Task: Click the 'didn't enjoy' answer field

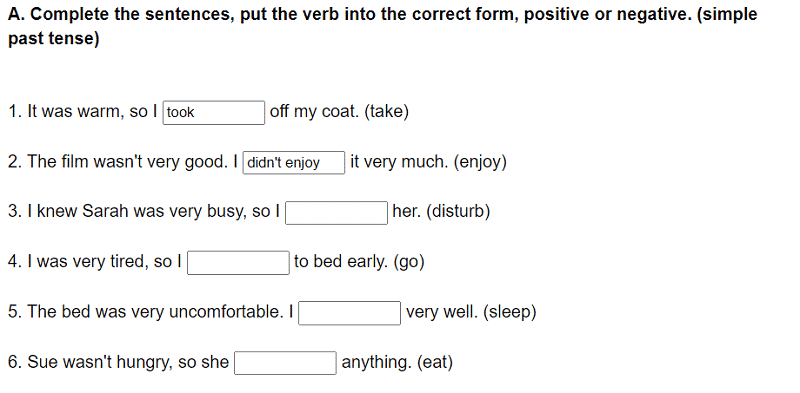Action: point(294,162)
